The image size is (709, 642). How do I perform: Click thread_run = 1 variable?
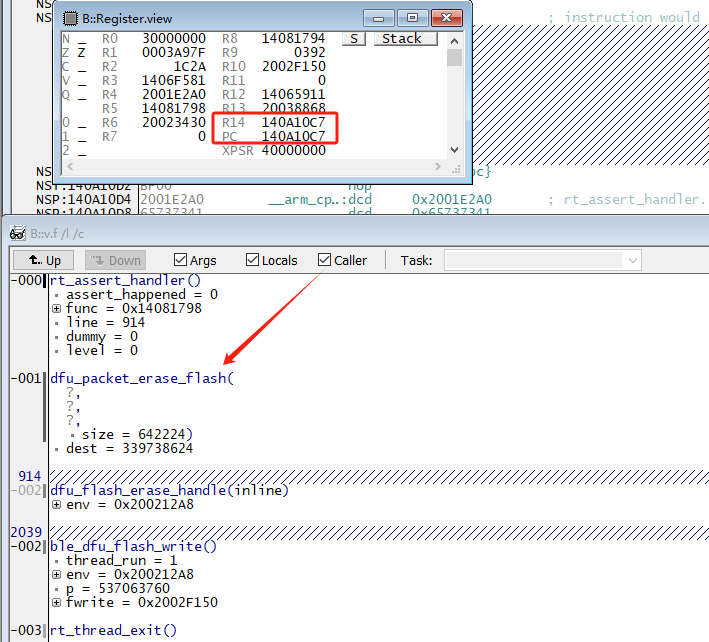pyautogui.click(x=121, y=561)
